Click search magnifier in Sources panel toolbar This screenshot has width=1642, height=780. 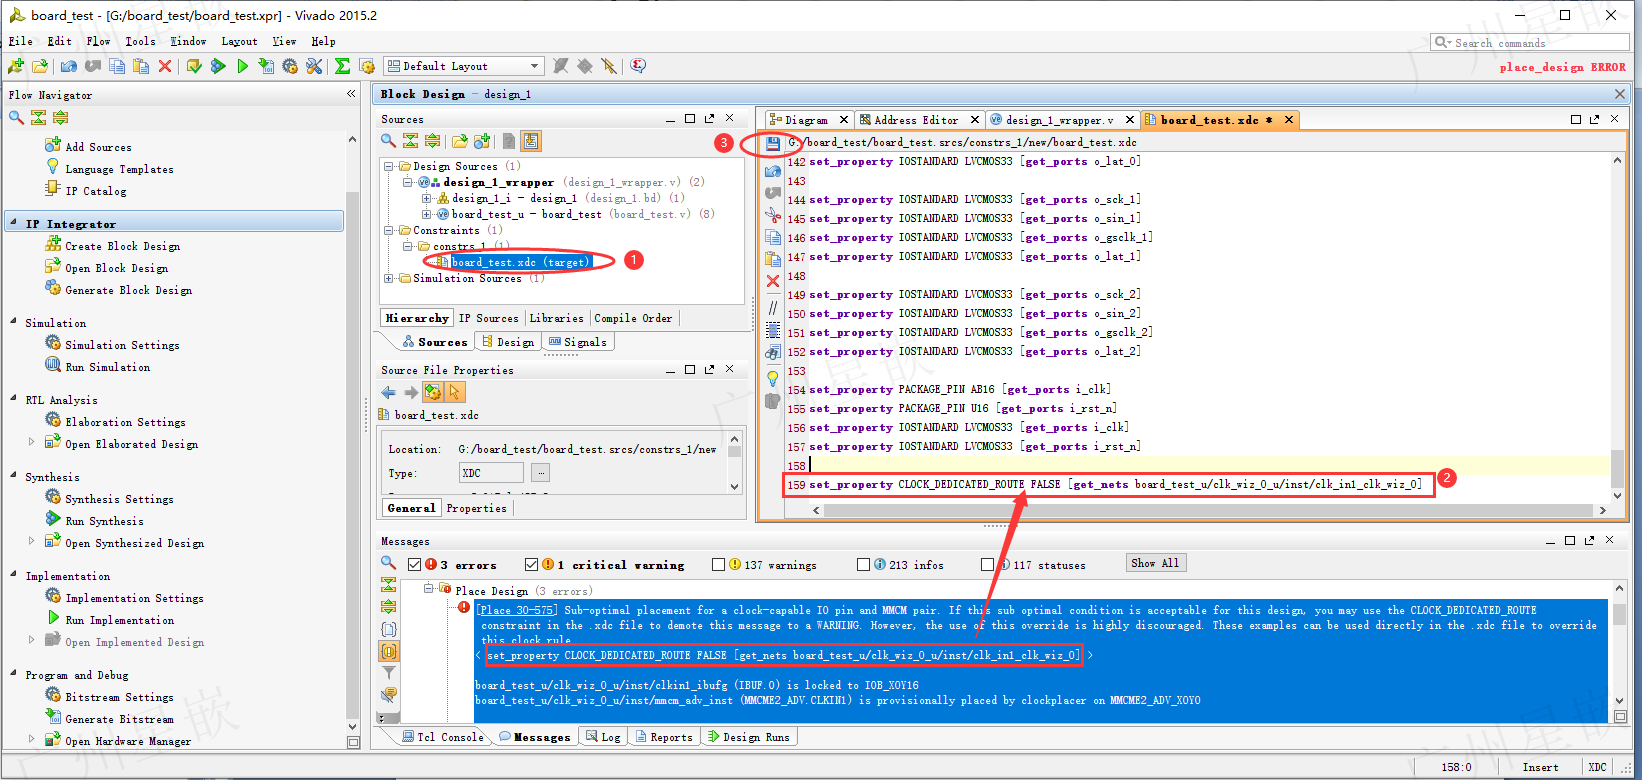[388, 141]
